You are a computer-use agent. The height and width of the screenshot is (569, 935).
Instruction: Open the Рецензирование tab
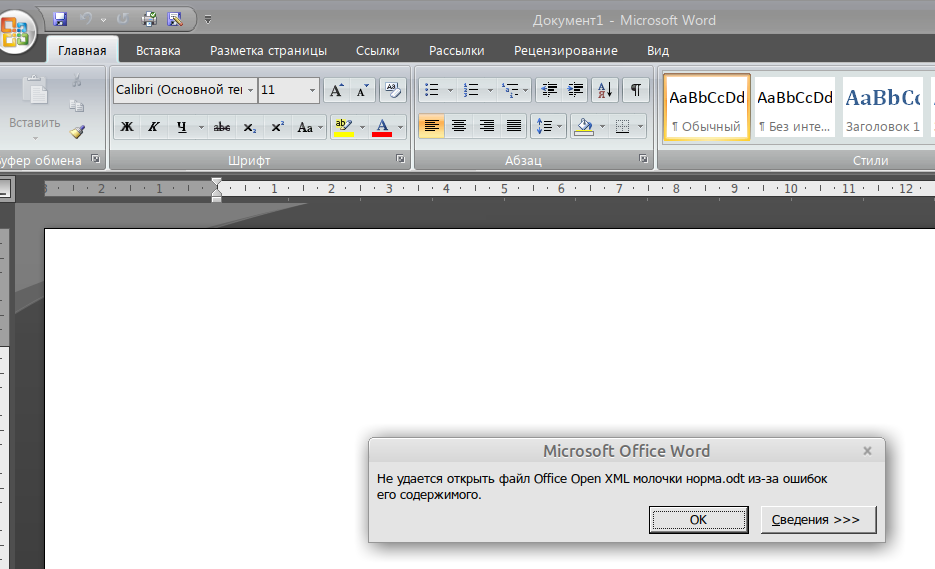(566, 51)
